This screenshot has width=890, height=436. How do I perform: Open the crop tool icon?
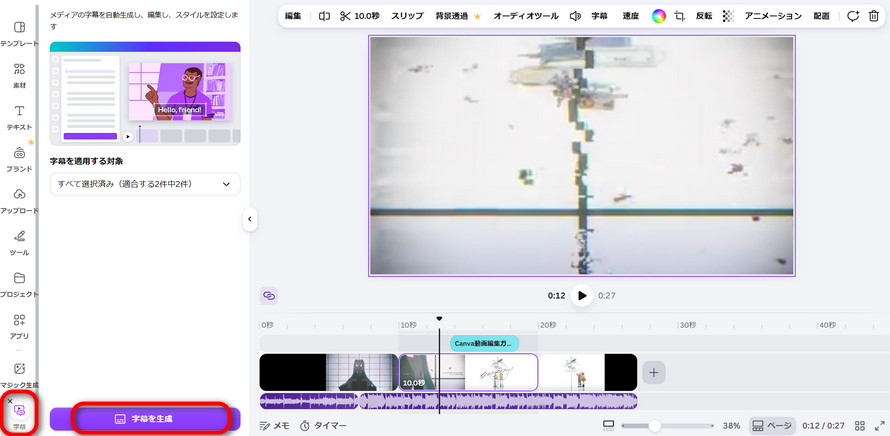(x=679, y=16)
